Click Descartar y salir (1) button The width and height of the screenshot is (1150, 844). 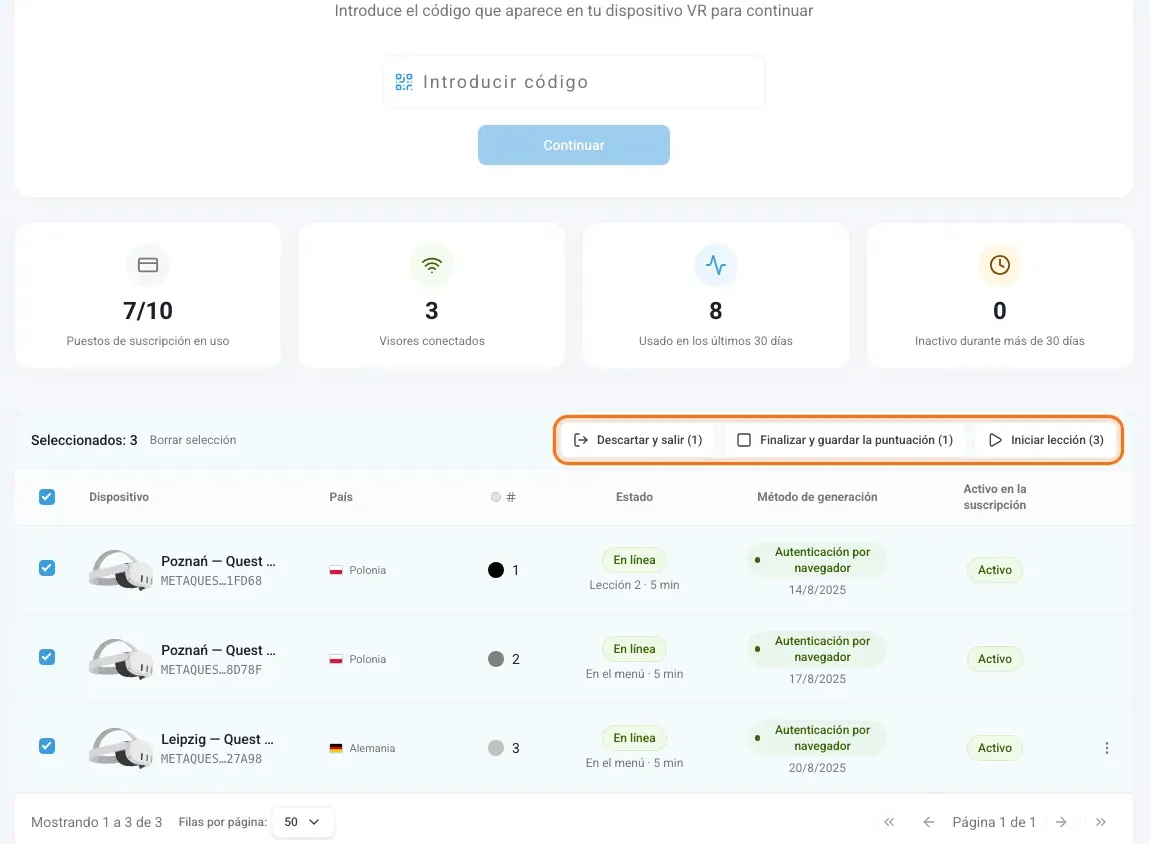click(x=638, y=440)
